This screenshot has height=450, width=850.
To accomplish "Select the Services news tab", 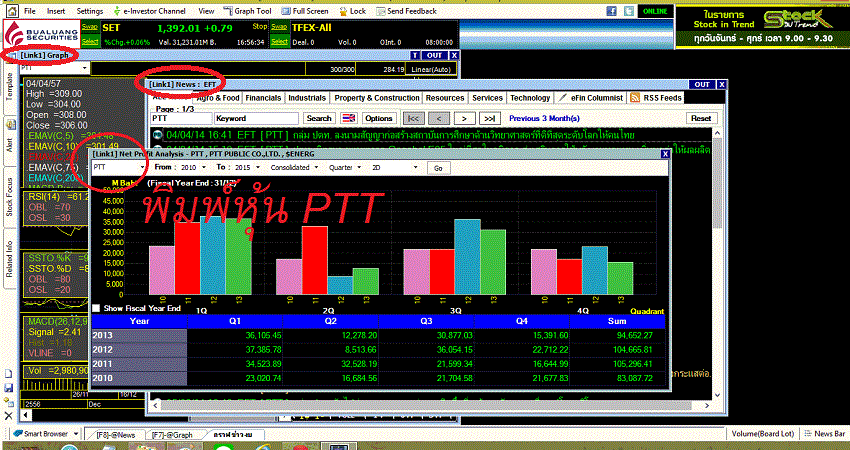I will tap(487, 98).
